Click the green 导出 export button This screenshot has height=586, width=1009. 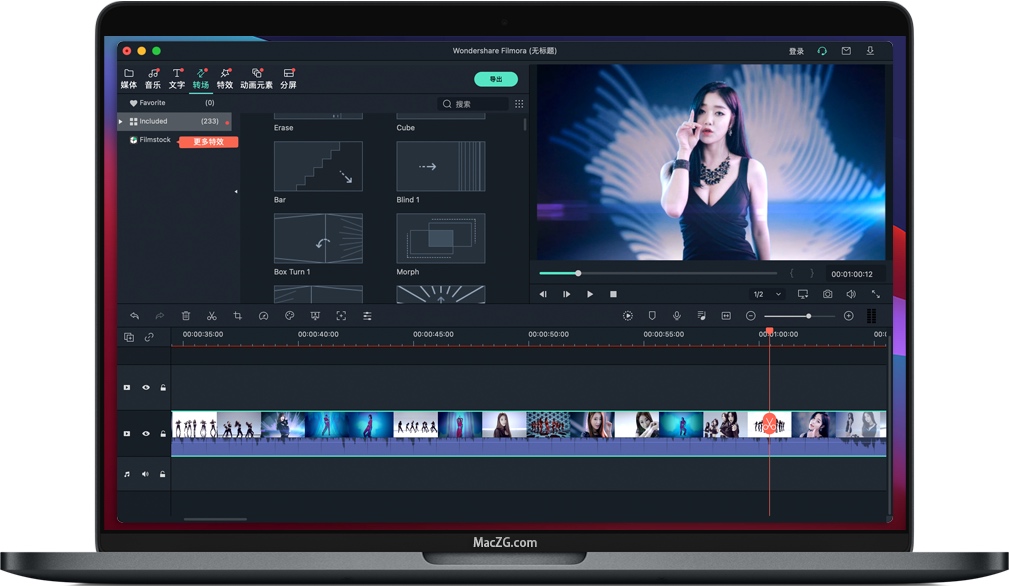click(x=496, y=79)
